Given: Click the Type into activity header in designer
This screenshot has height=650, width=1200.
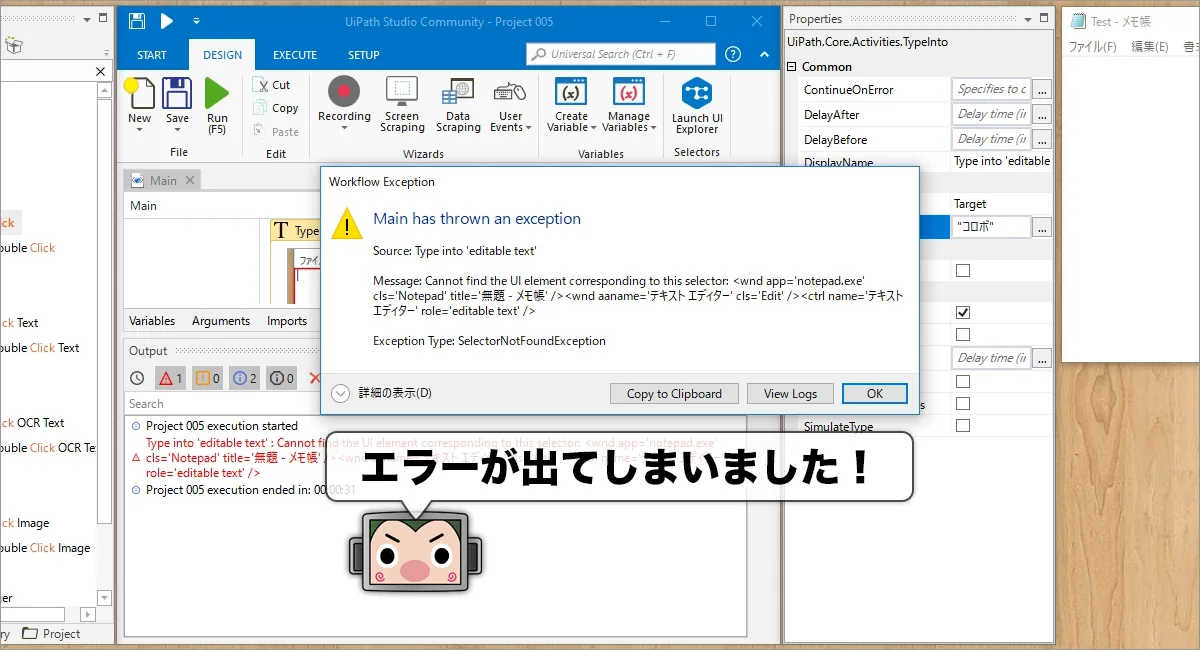Looking at the screenshot, I should pos(295,230).
